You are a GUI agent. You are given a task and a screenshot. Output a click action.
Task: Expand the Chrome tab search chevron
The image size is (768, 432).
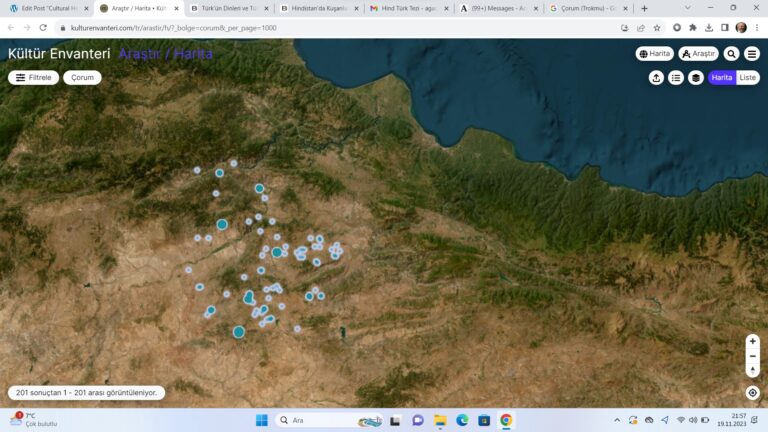(688, 8)
